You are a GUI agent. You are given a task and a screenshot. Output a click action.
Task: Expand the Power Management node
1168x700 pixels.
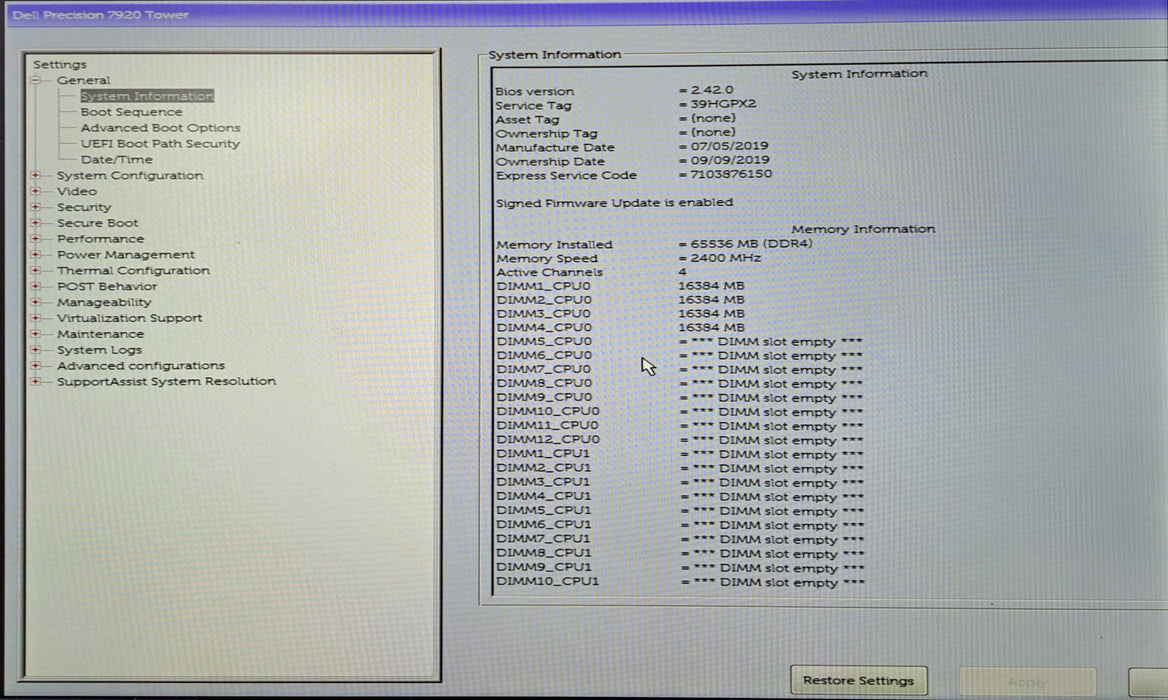[35, 254]
